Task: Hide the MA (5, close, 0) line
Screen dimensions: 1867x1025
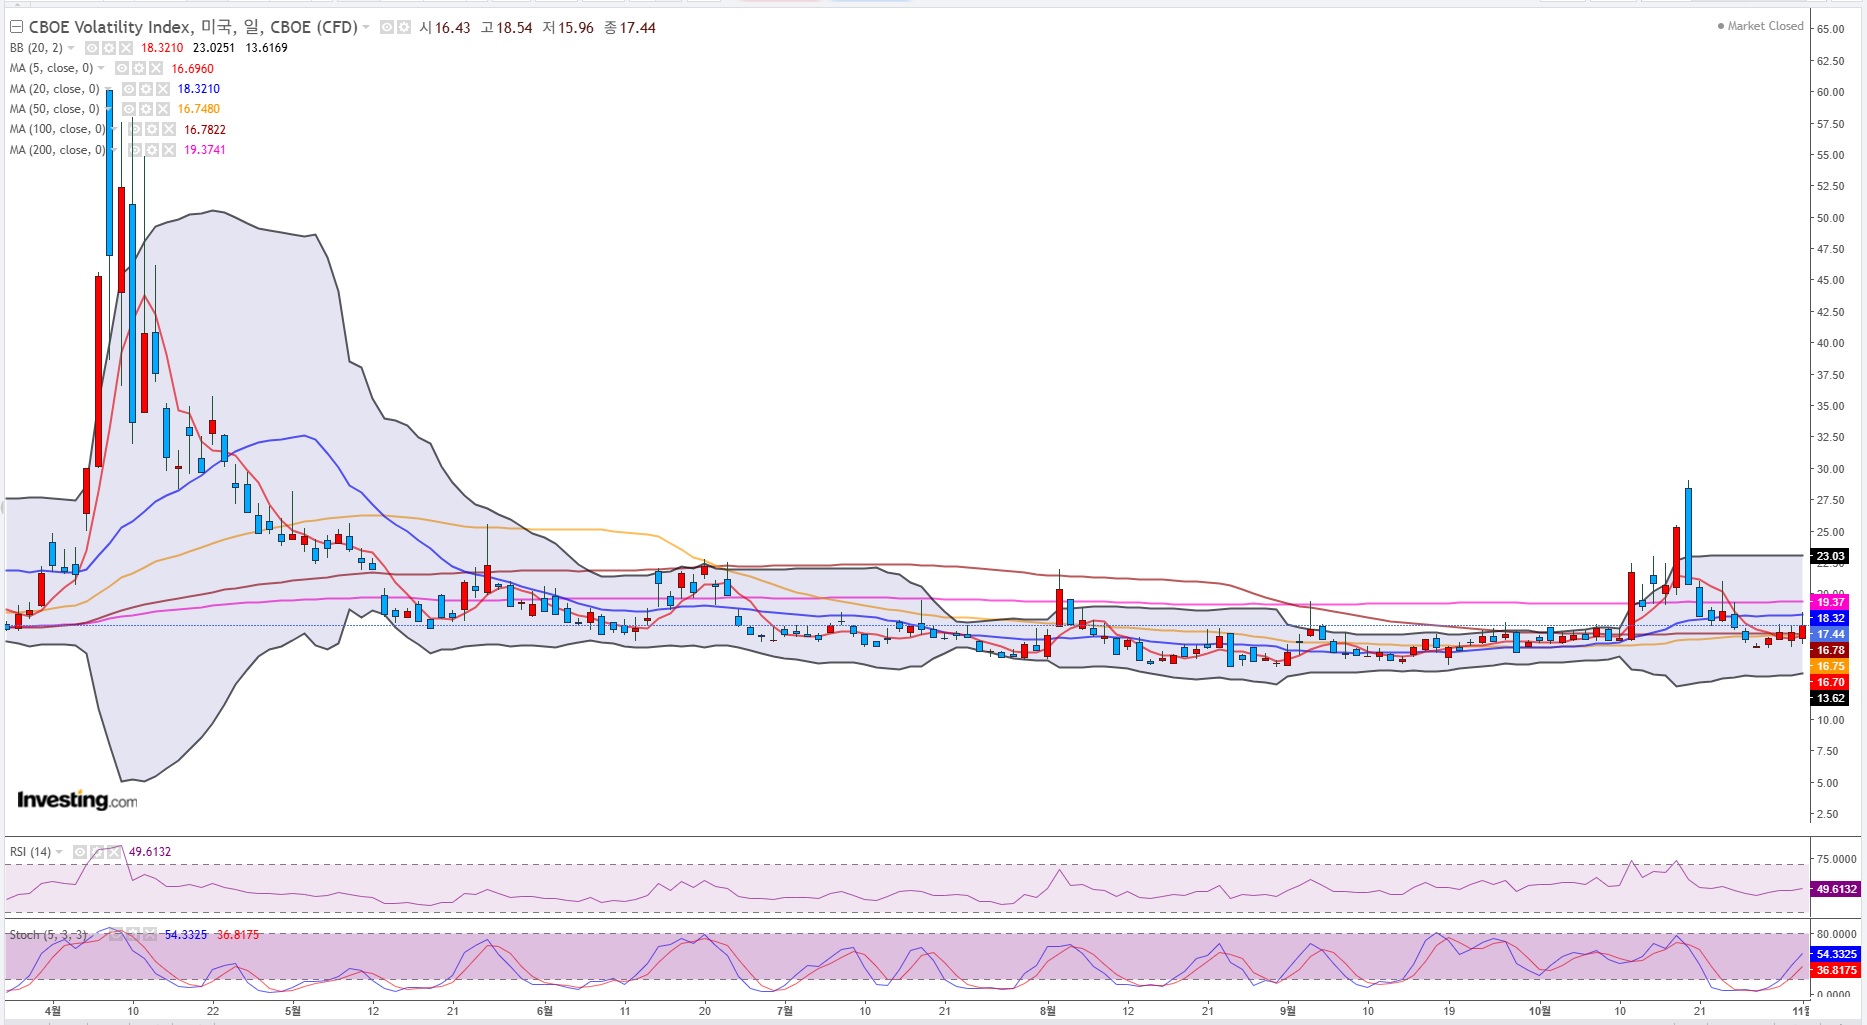Action: click(x=122, y=68)
